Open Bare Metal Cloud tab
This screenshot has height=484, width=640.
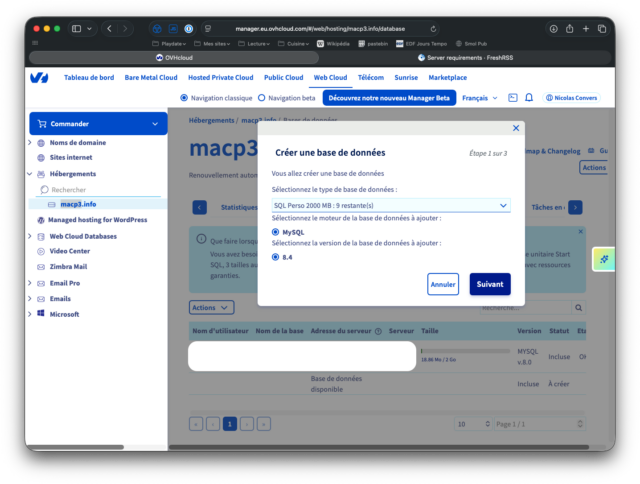[x=151, y=78]
